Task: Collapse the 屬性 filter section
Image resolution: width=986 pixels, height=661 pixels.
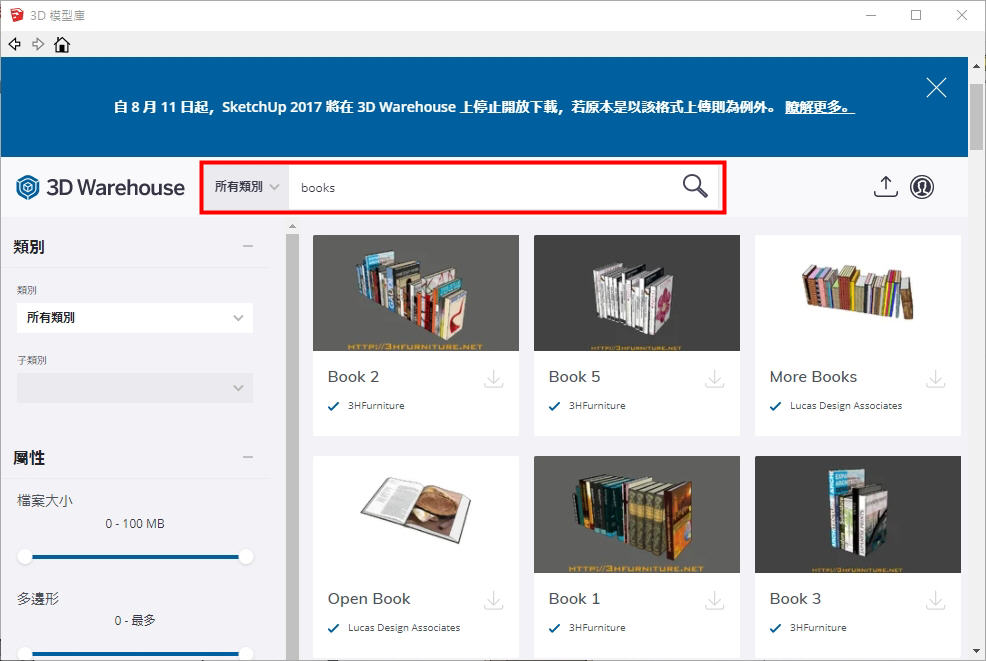Action: click(248, 457)
